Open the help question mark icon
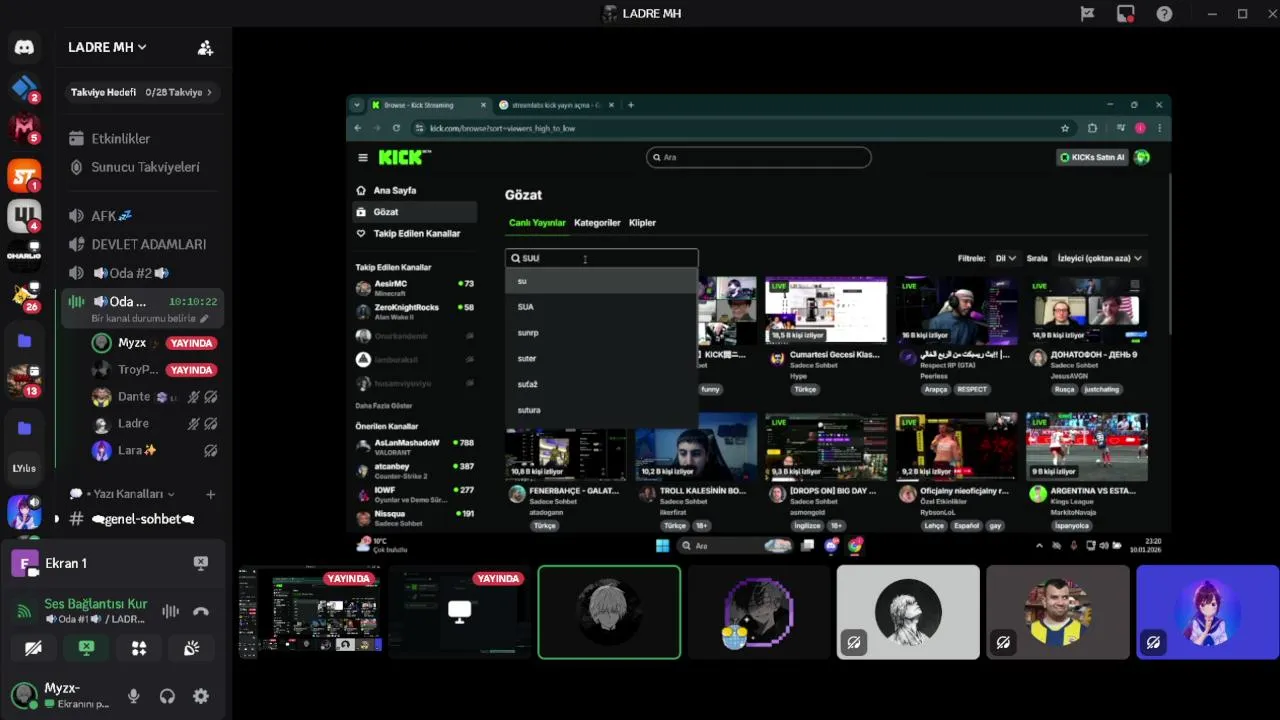This screenshot has width=1280, height=720. pos(1164,14)
